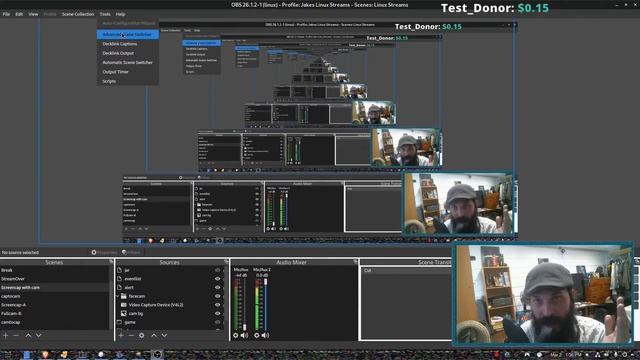The image size is (640, 360).
Task: Collapse the facecam group in Sources
Action: pyautogui.click(x=118, y=296)
